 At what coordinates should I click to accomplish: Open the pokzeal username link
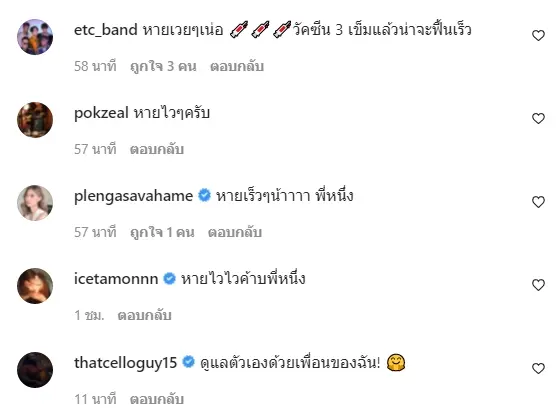pyautogui.click(x=101, y=113)
